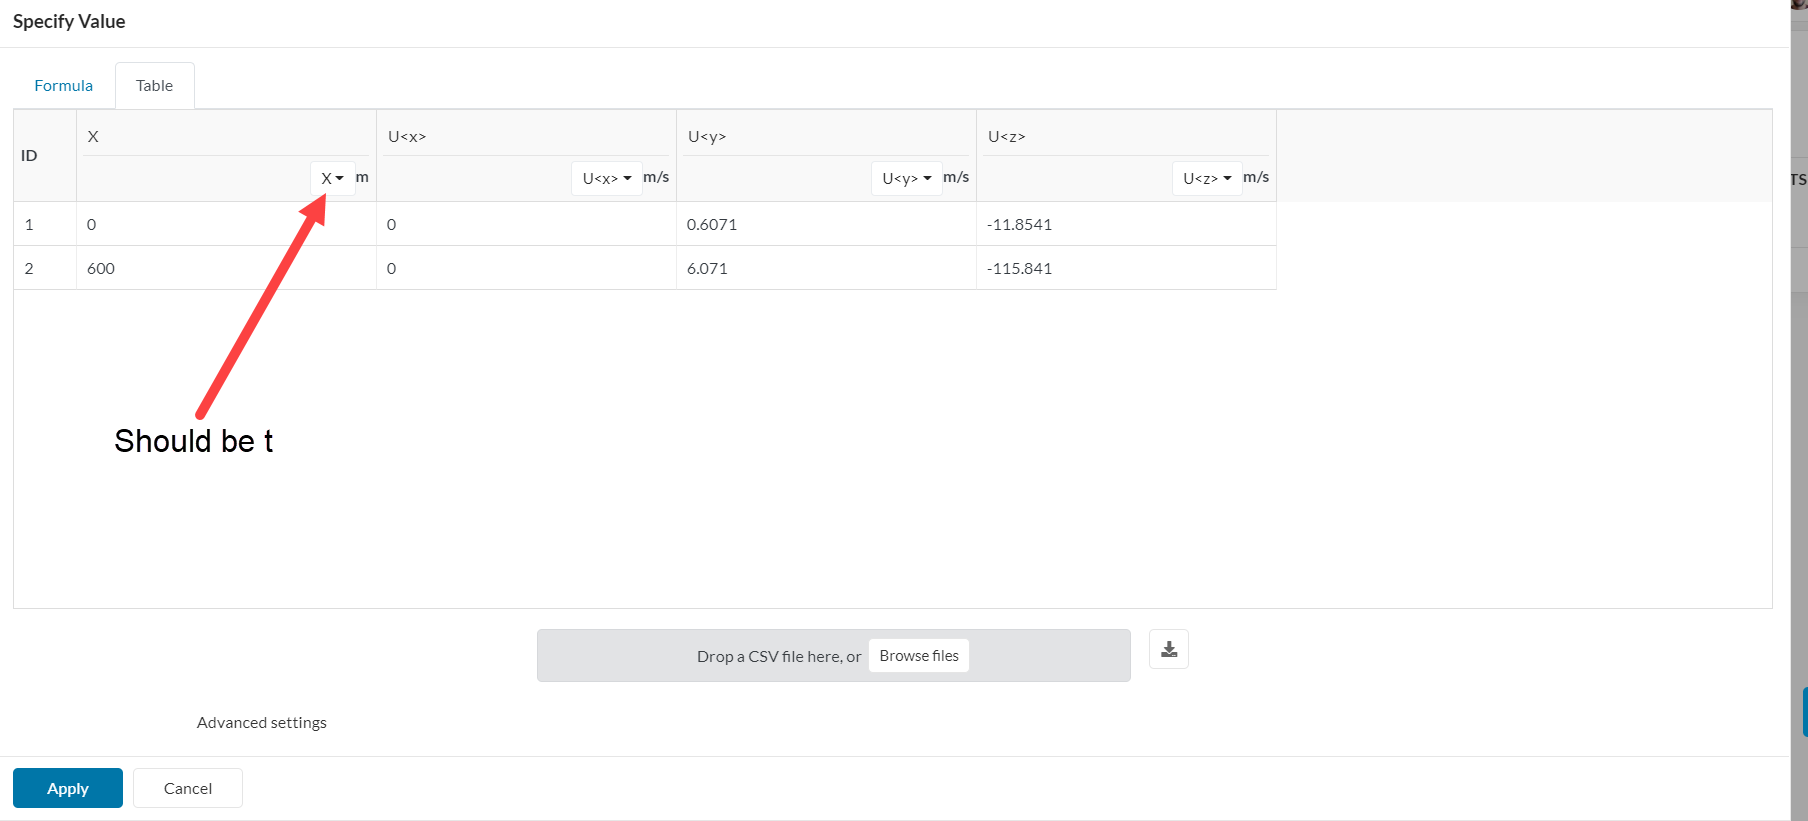
Task: Expand Advanced settings
Action: point(261,722)
